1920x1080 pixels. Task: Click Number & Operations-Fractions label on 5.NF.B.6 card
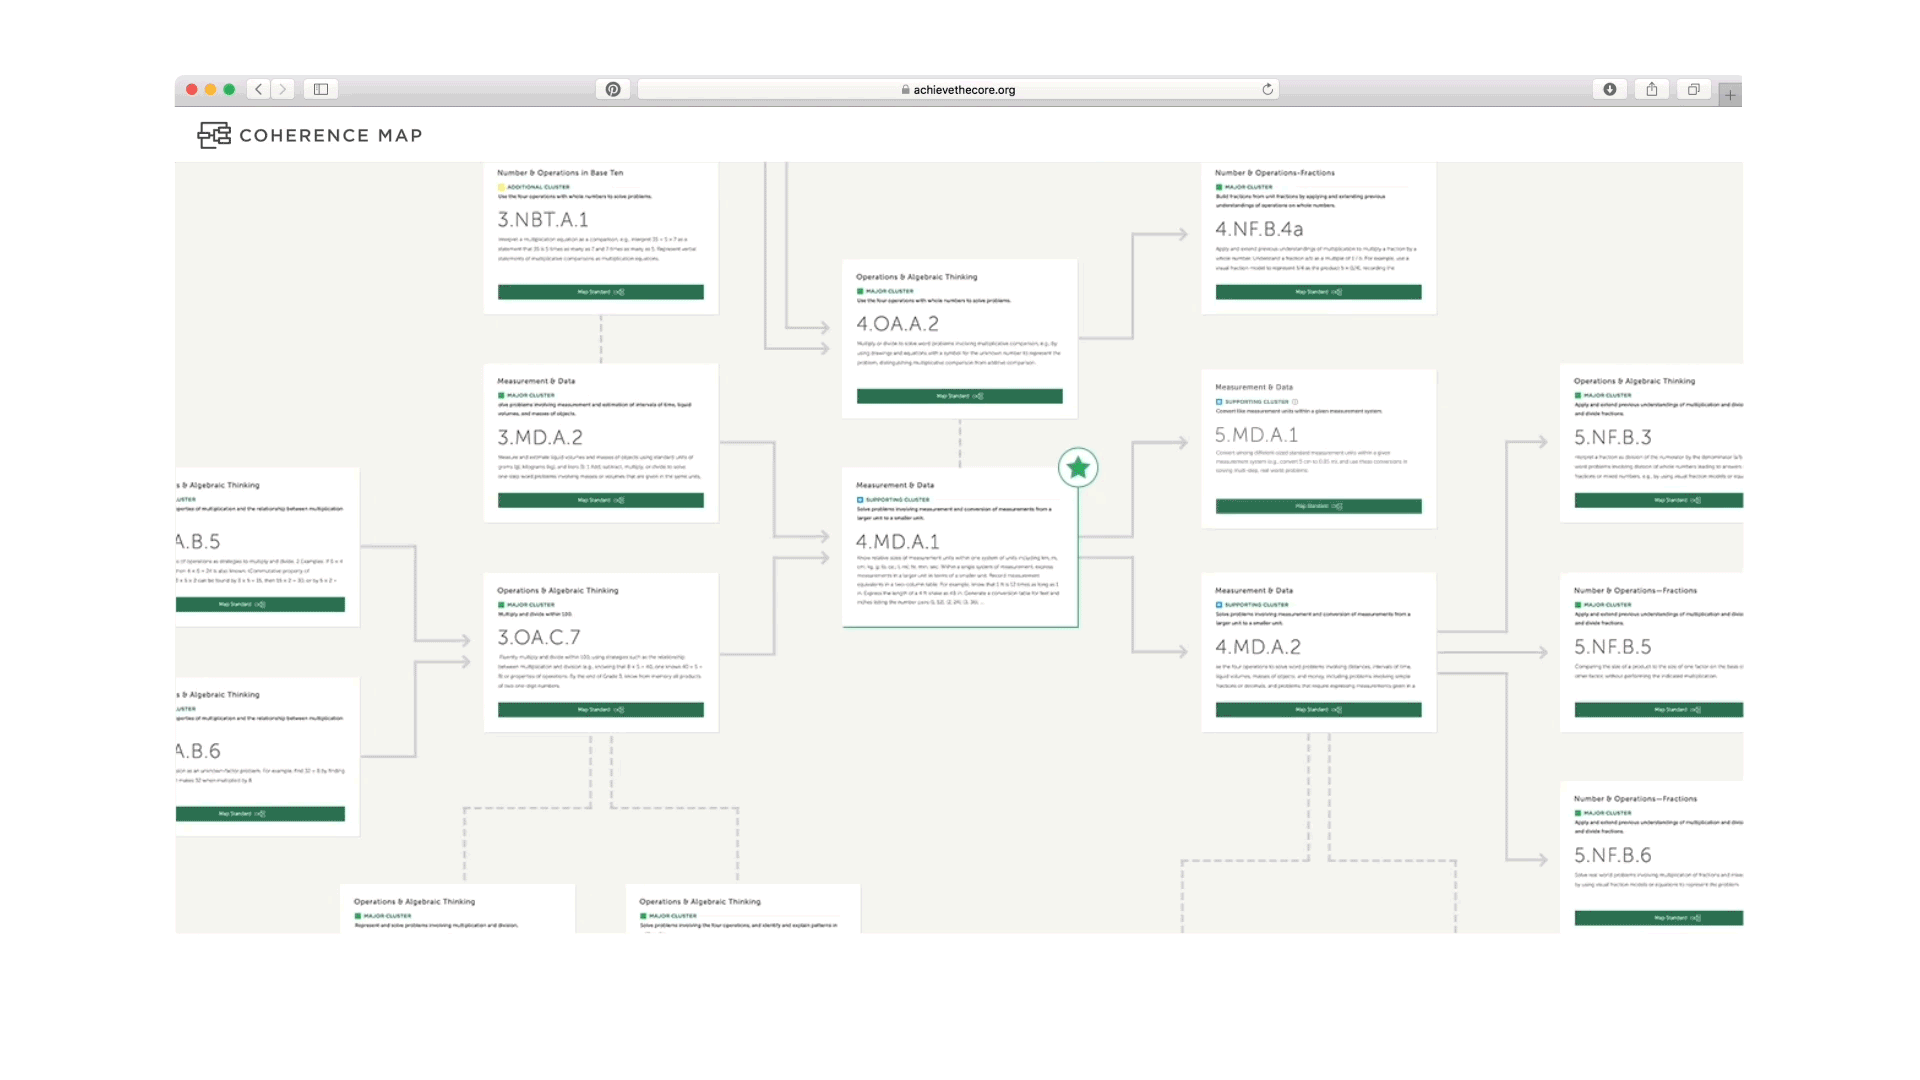[1636, 799]
